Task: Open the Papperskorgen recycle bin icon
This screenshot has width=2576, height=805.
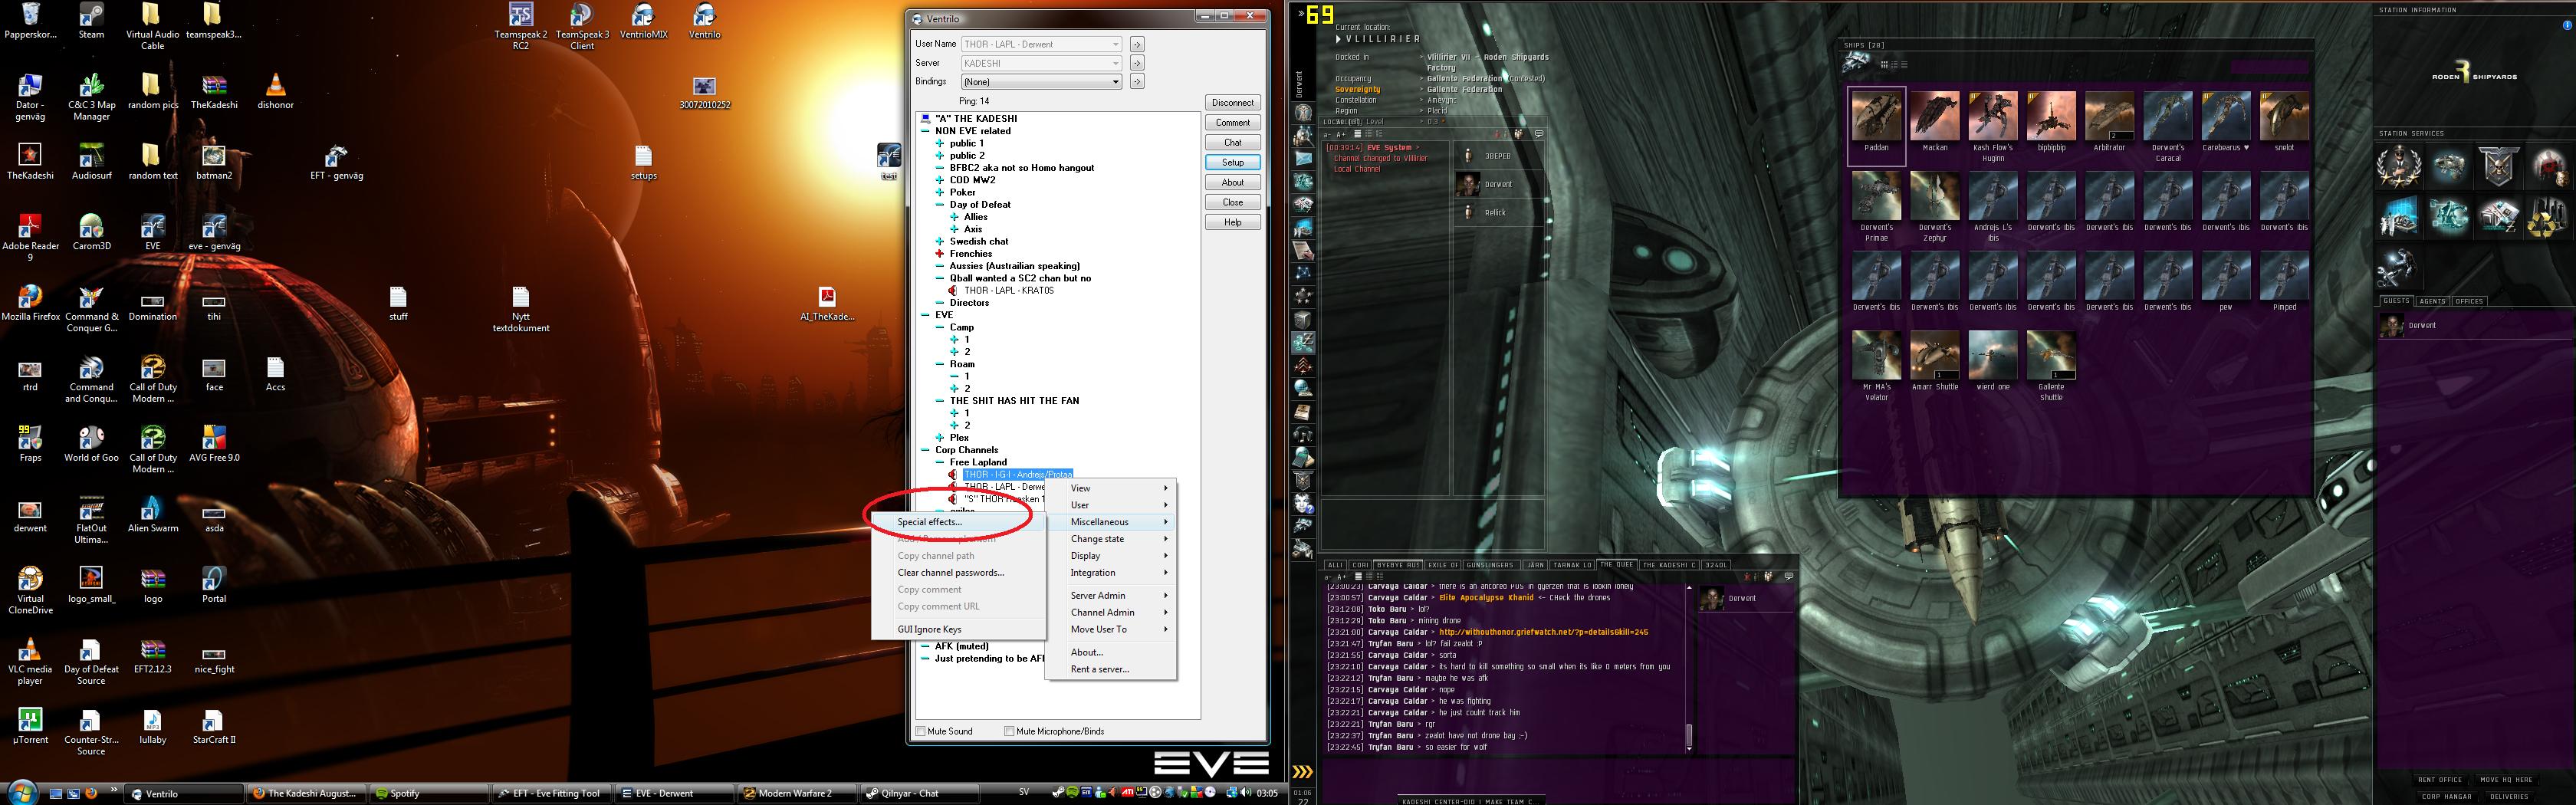Action: [x=29, y=20]
